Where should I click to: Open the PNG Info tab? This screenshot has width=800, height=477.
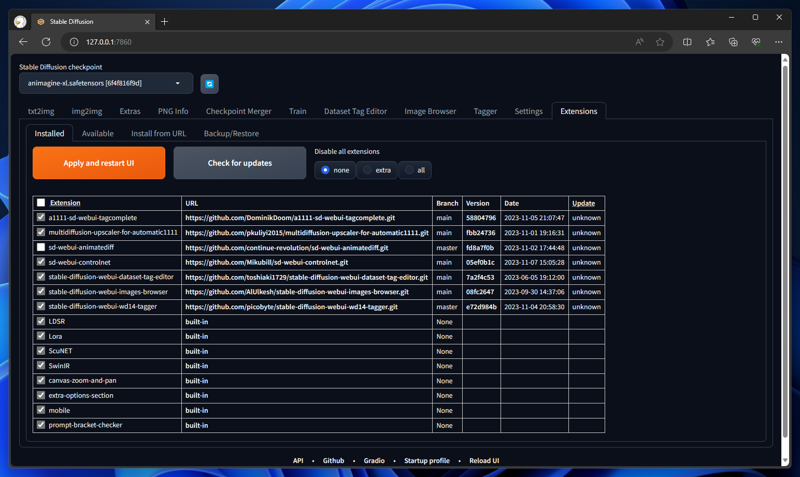173,111
